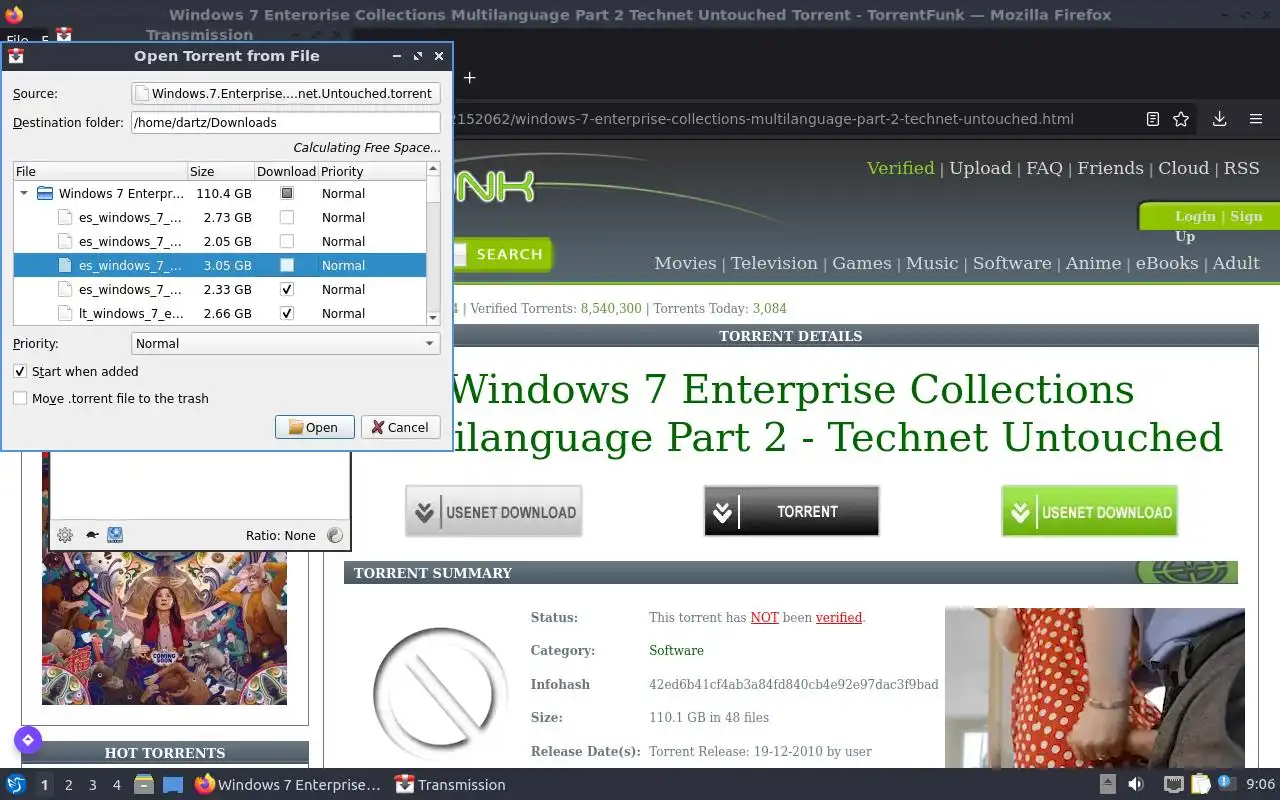Click the yellow clipboard tray icon
This screenshot has height=800, width=1280.
tap(1201, 785)
